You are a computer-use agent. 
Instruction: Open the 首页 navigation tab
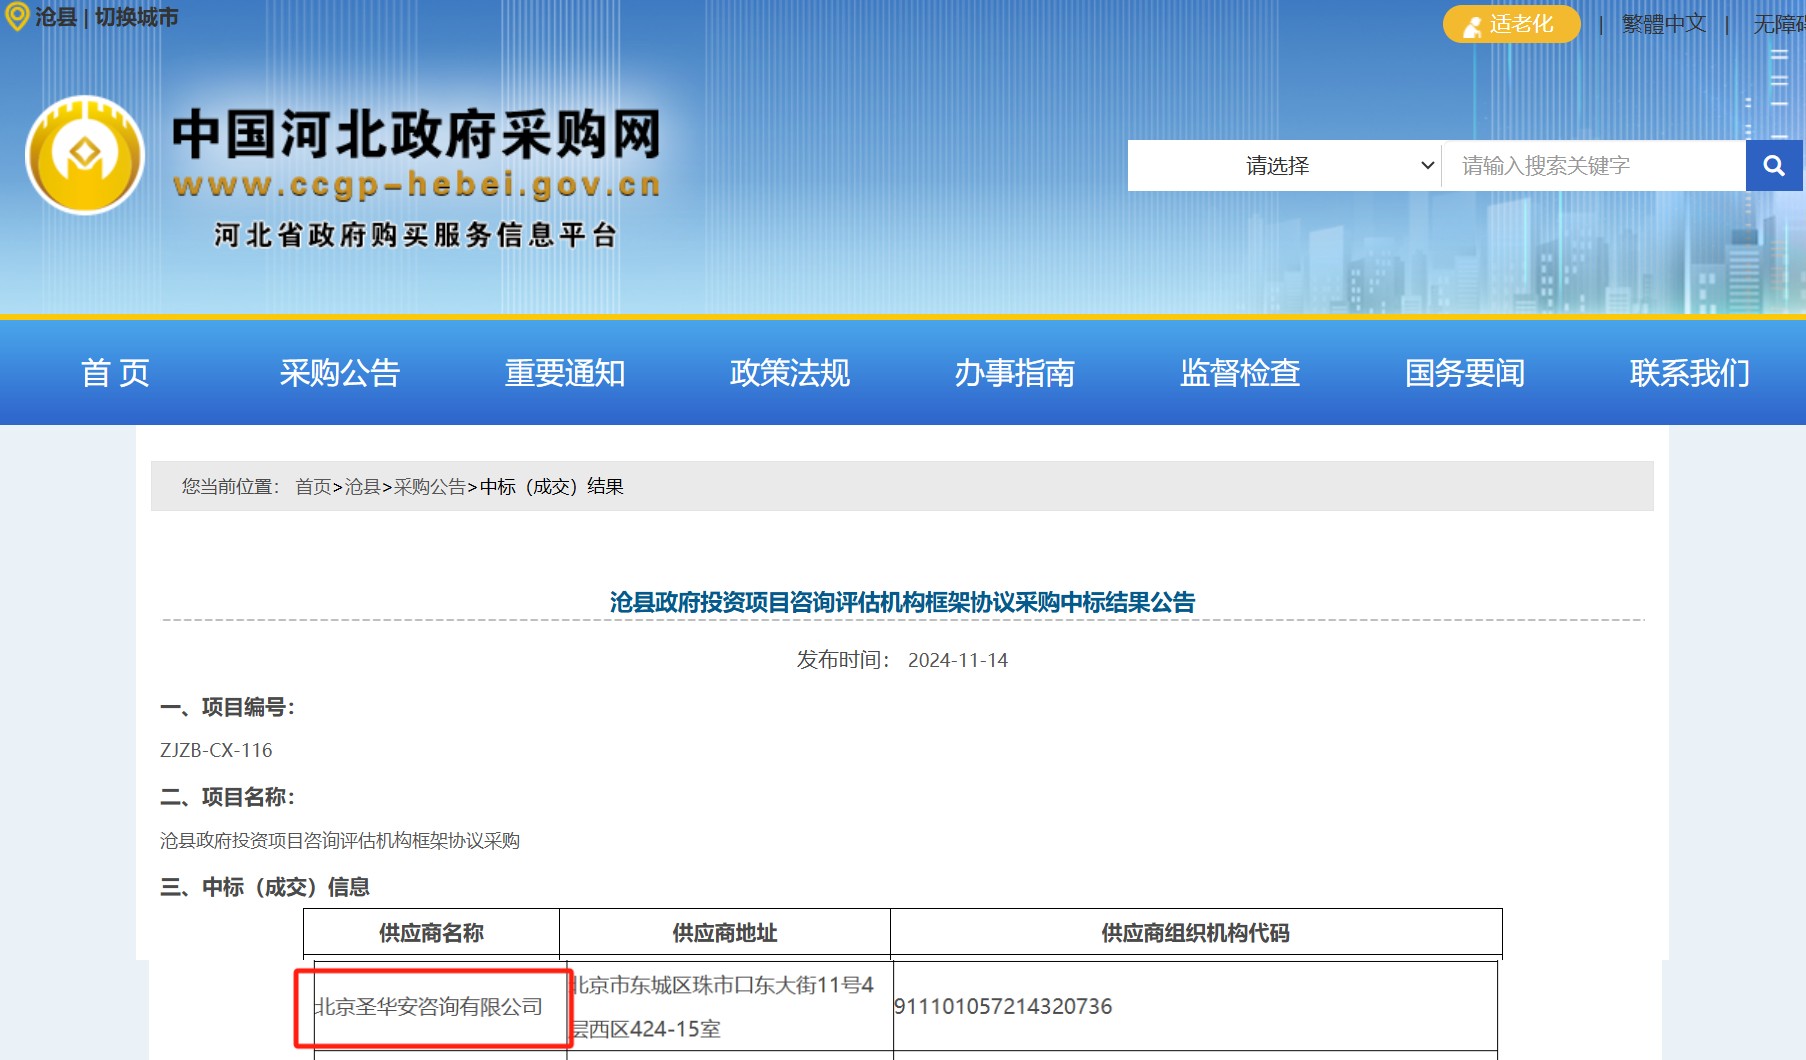point(115,373)
